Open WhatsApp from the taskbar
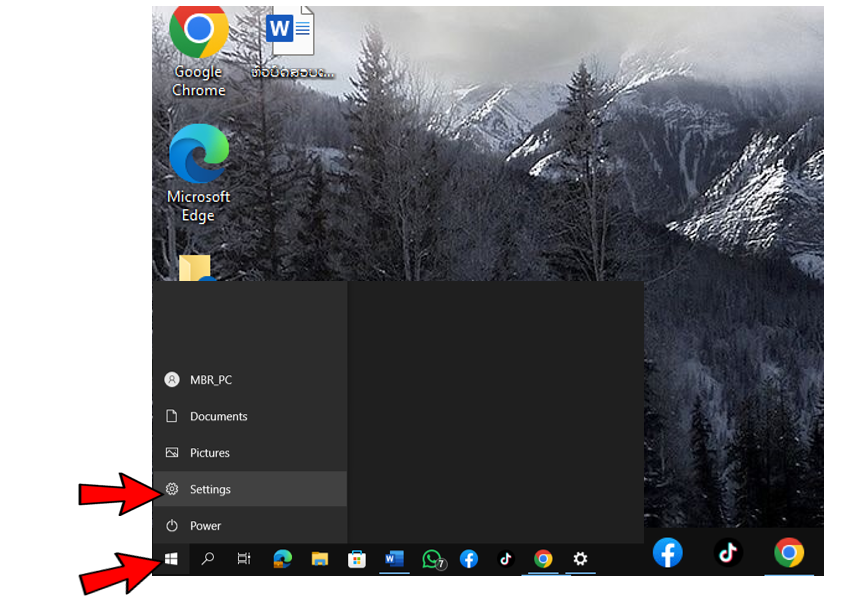Viewport: 846px width, 596px height. [432, 559]
